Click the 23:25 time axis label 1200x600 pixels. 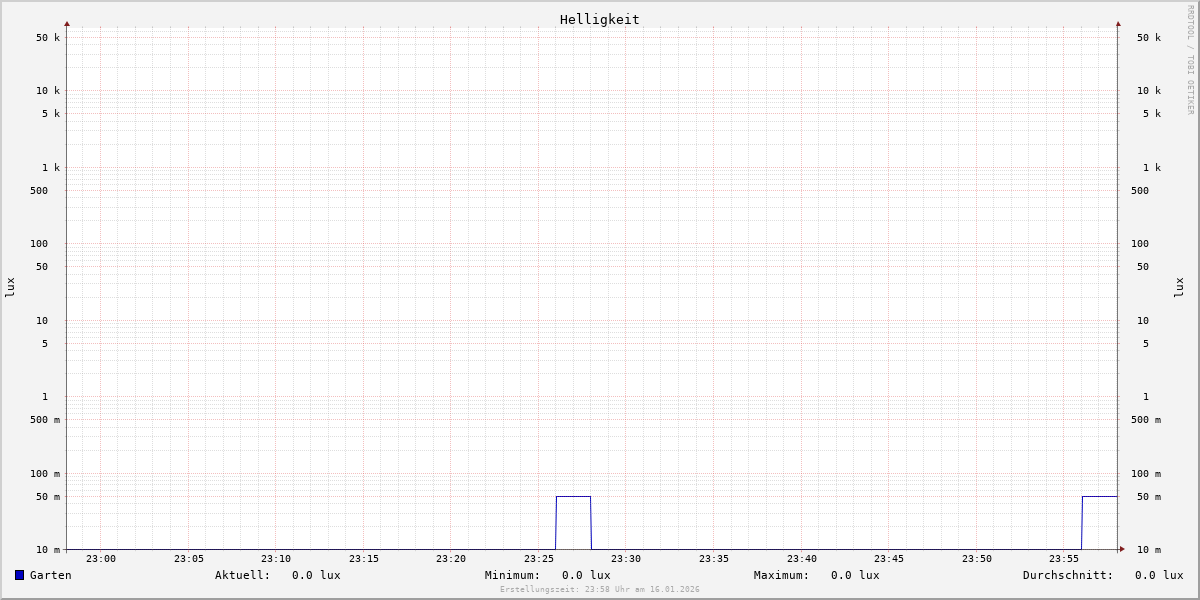(539, 559)
